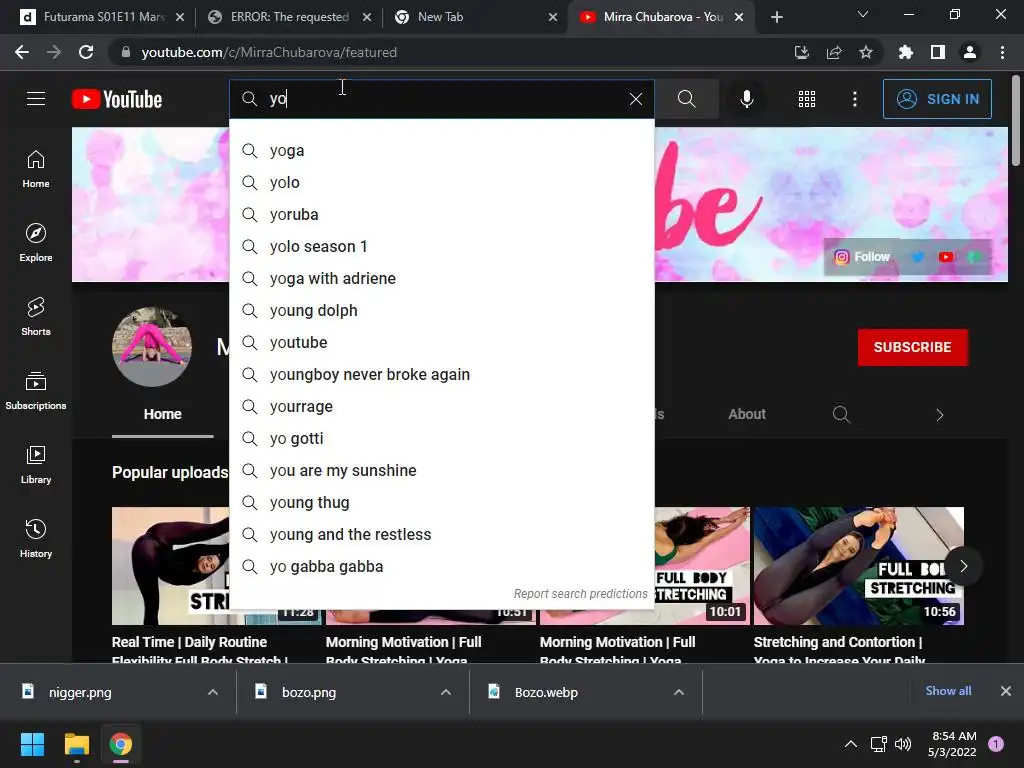The image size is (1024, 768).
Task: Share this page from the address bar
Action: pos(834,52)
